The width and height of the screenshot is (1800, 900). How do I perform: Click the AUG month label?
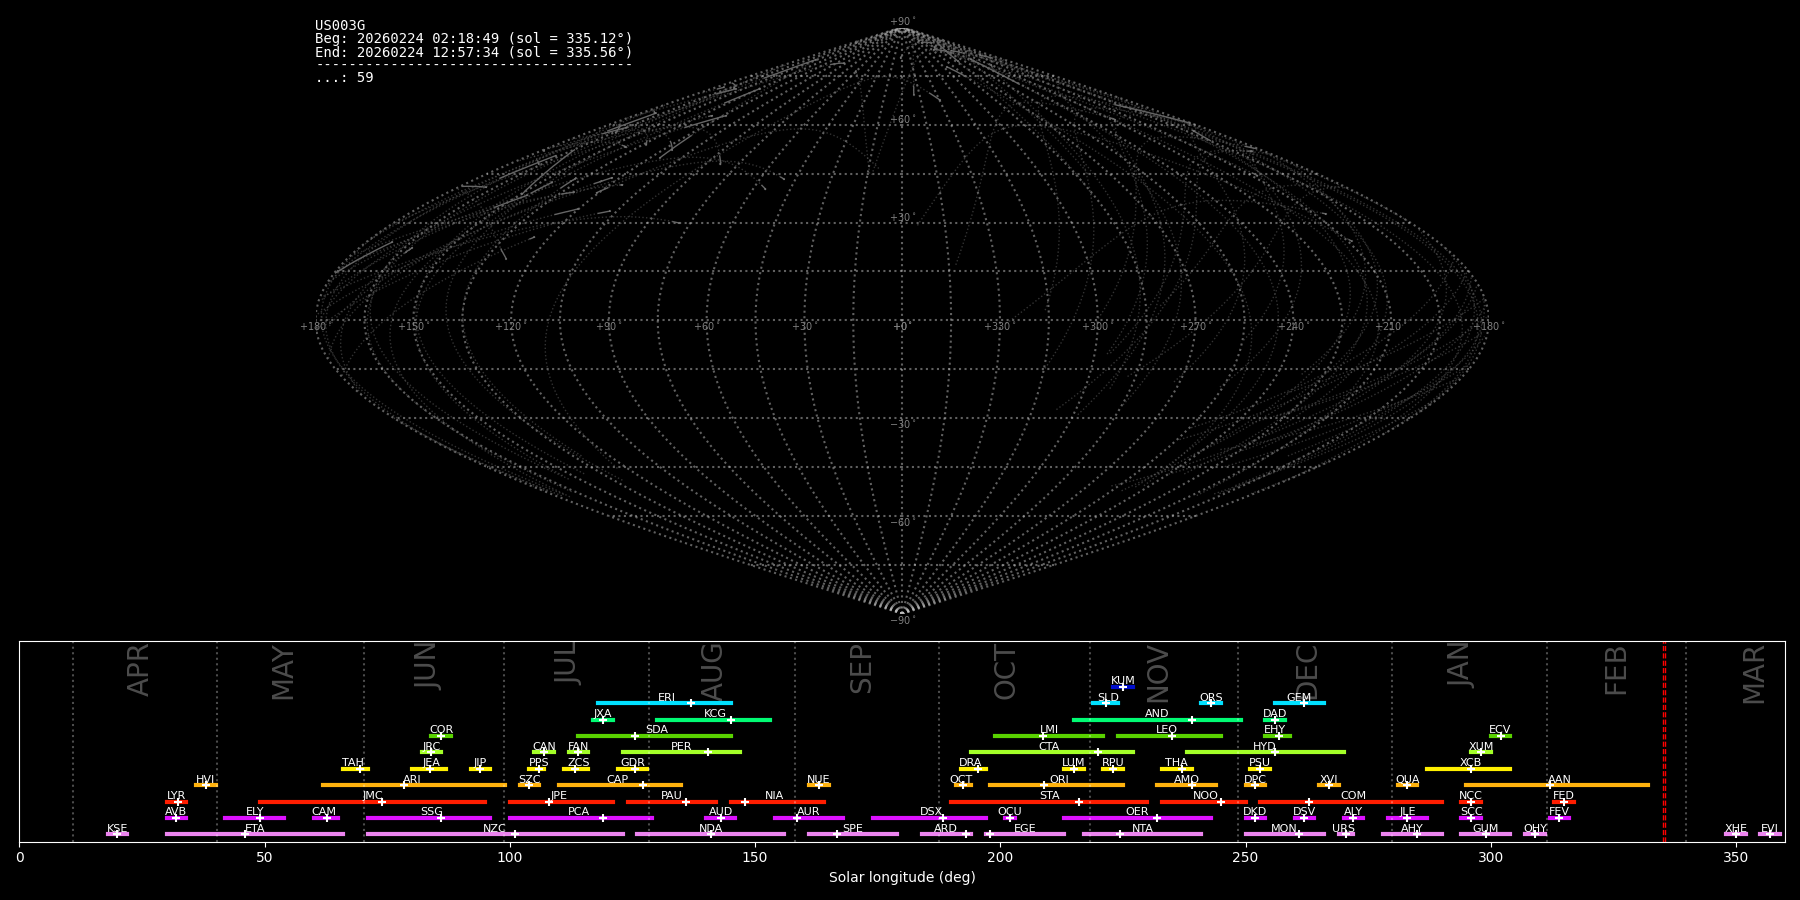click(x=711, y=672)
